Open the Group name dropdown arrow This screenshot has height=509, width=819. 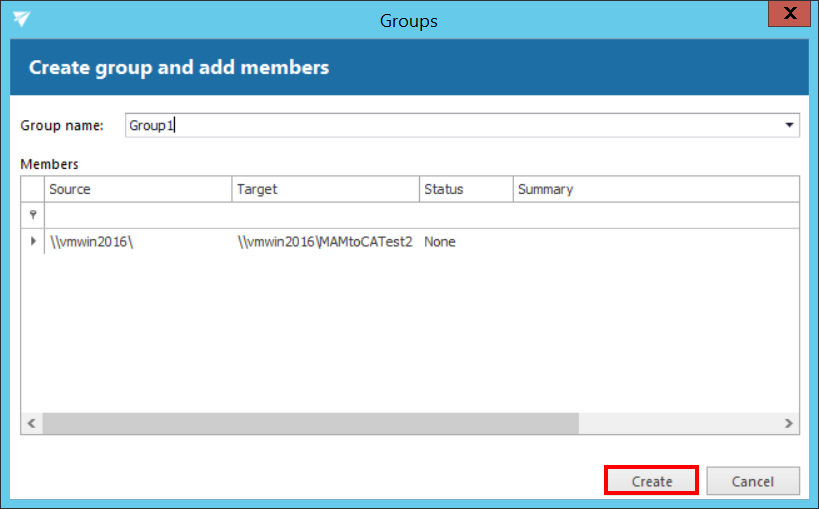tap(789, 126)
